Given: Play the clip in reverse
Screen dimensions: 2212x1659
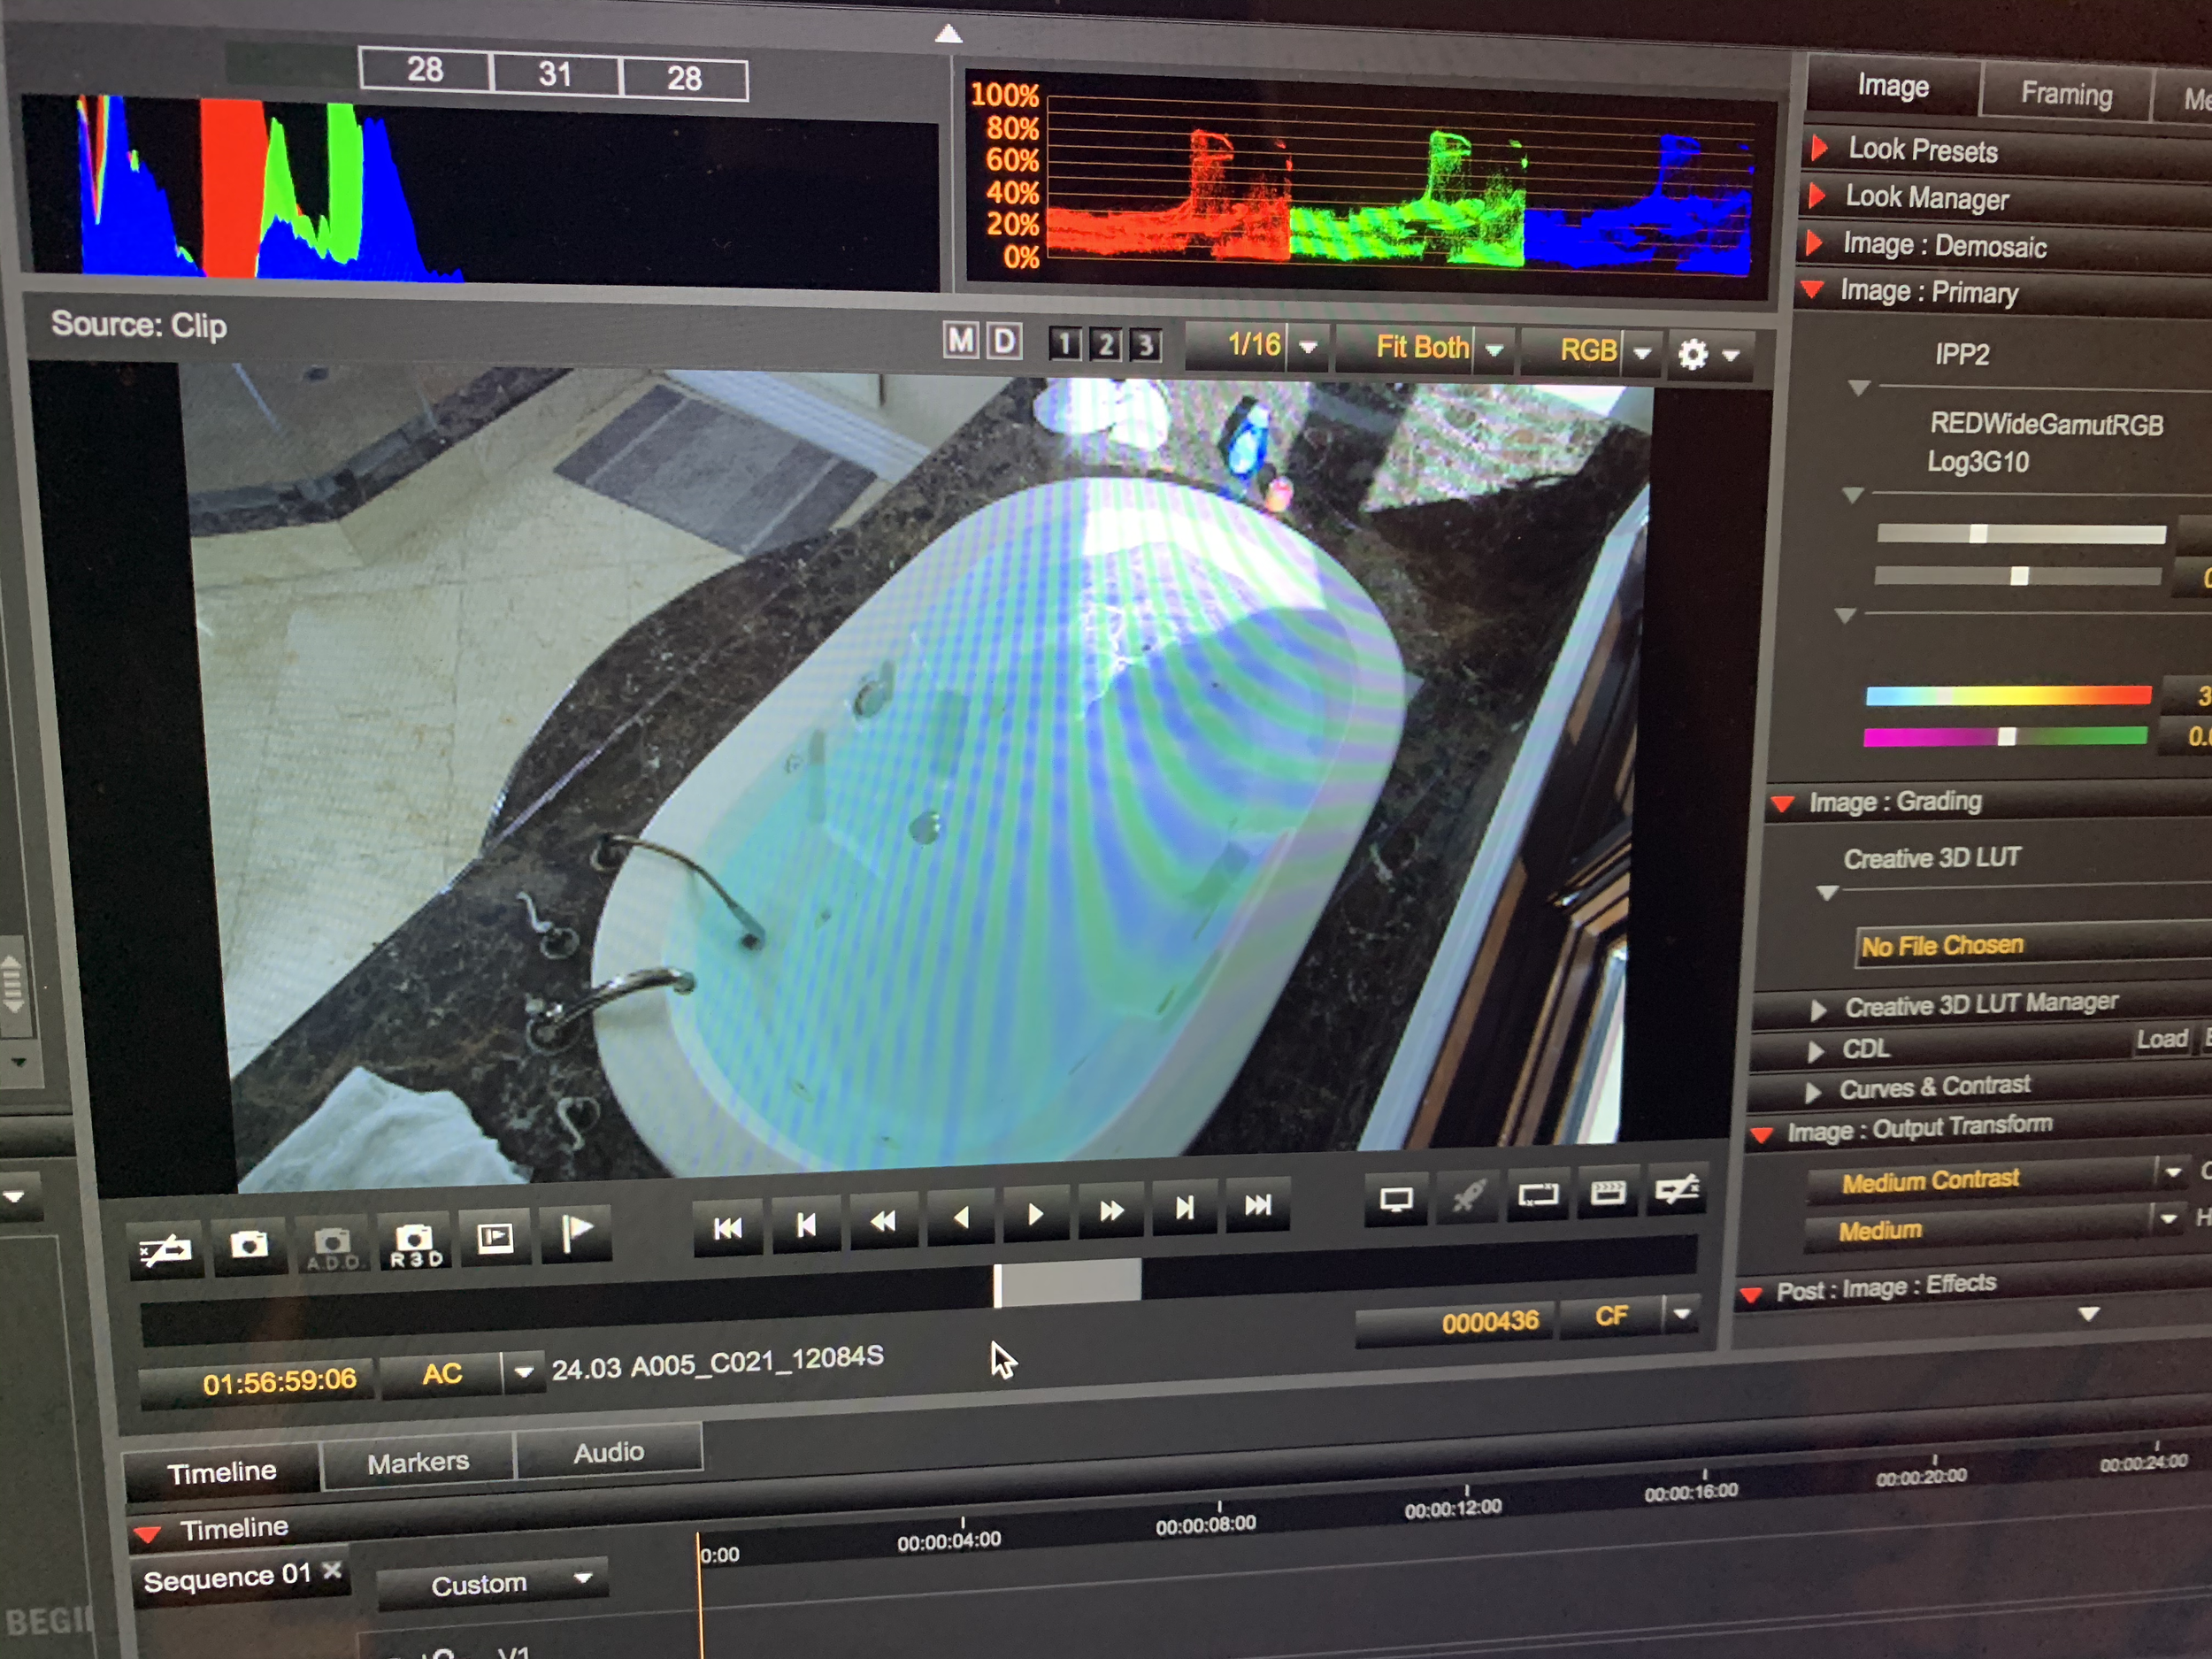Looking at the screenshot, I should [x=960, y=1217].
